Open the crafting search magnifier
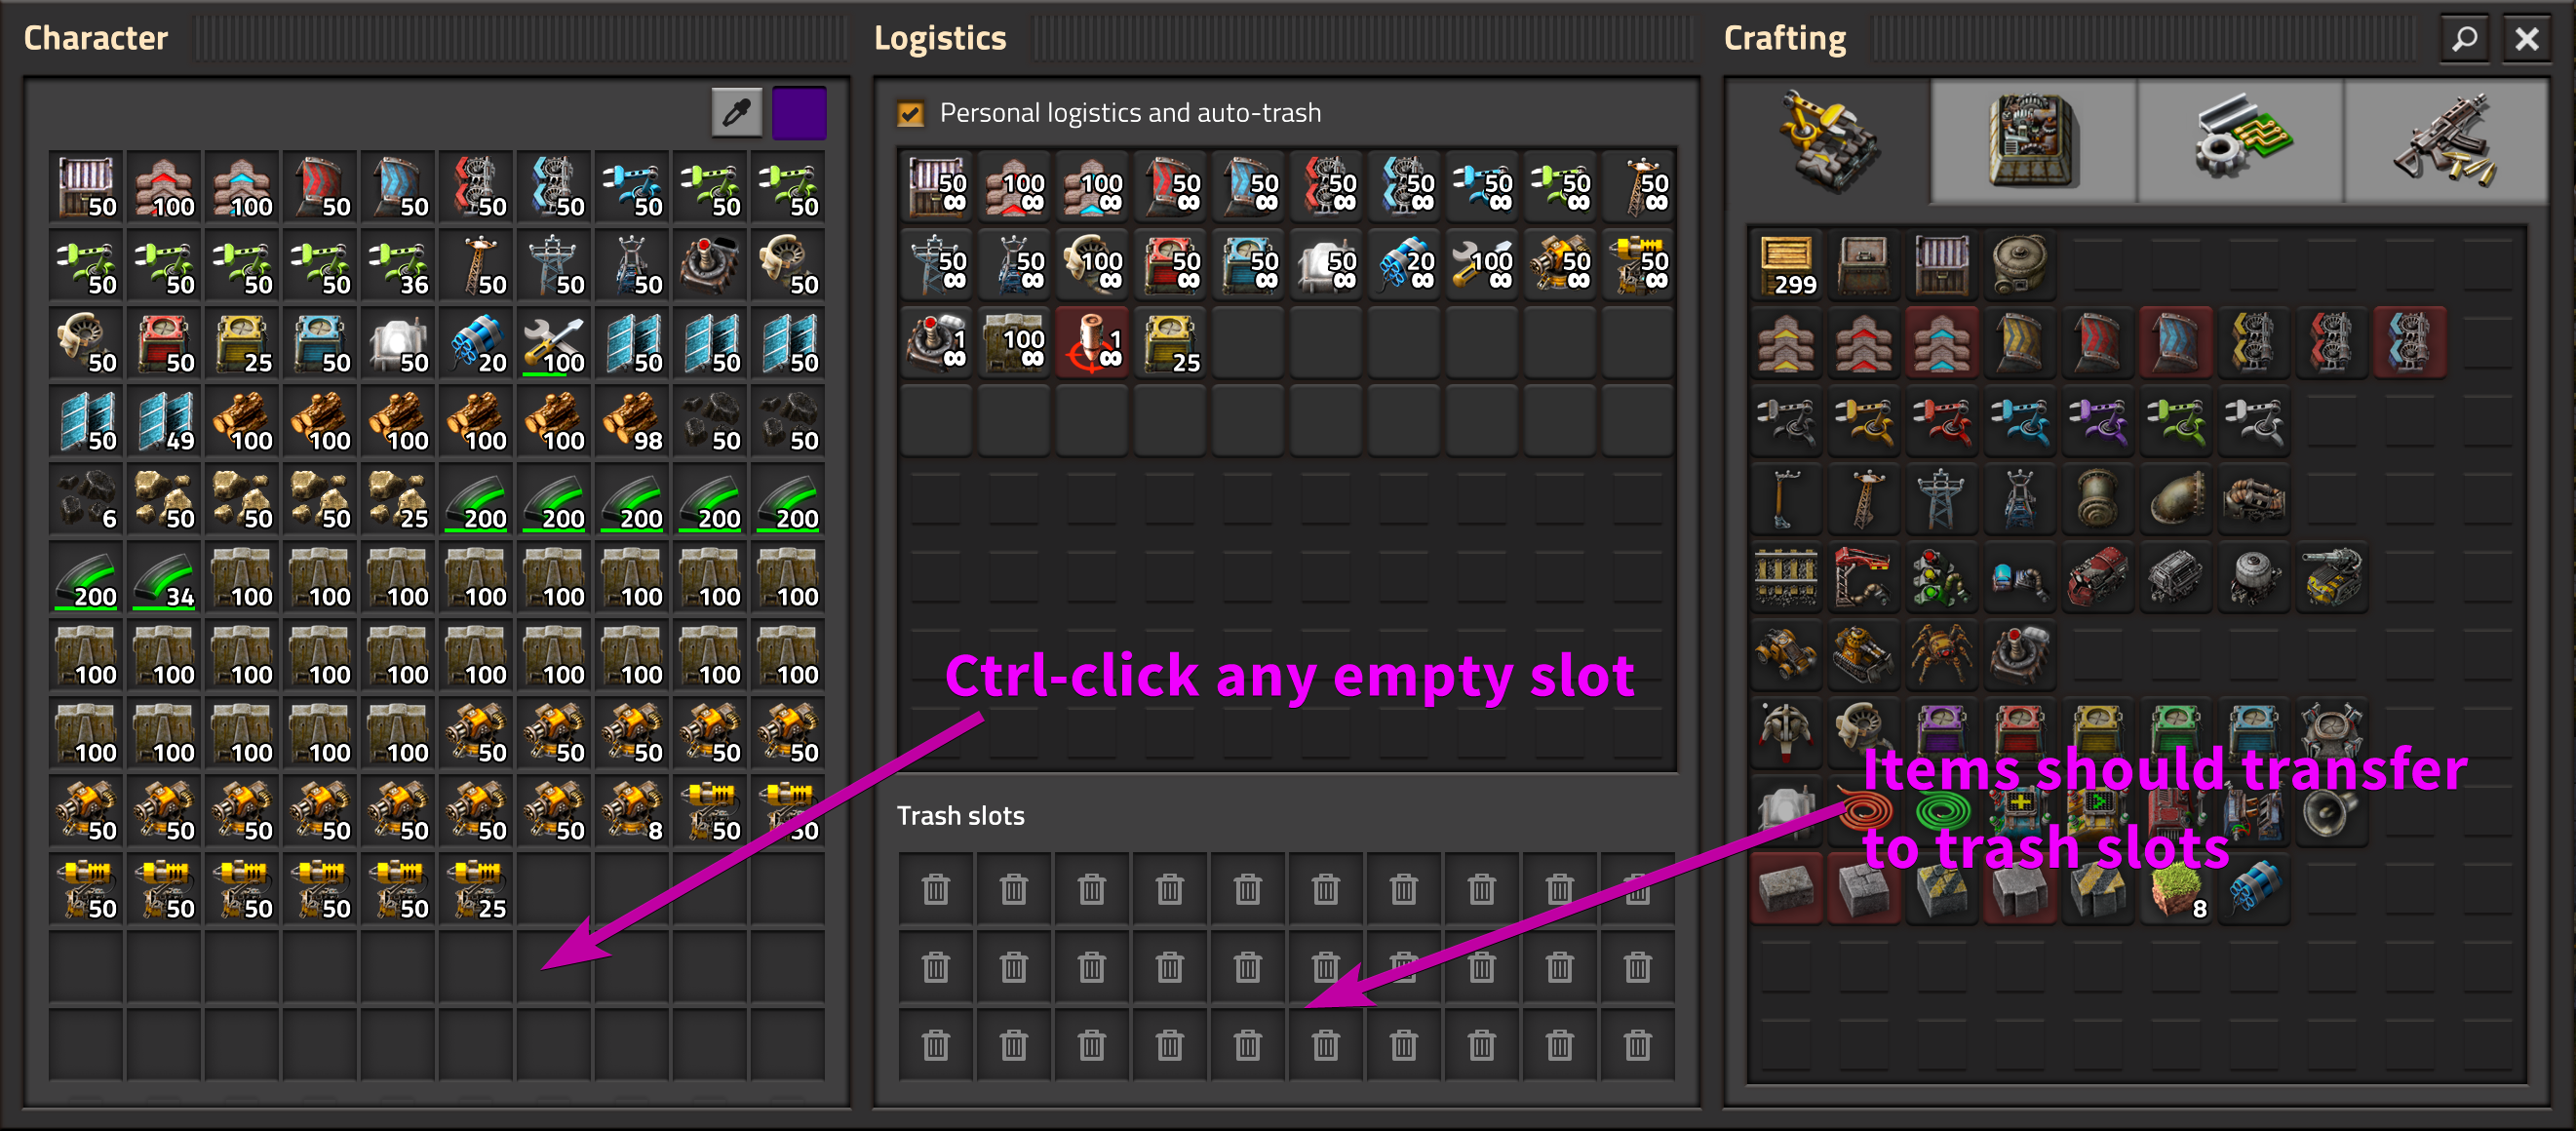 click(2463, 39)
